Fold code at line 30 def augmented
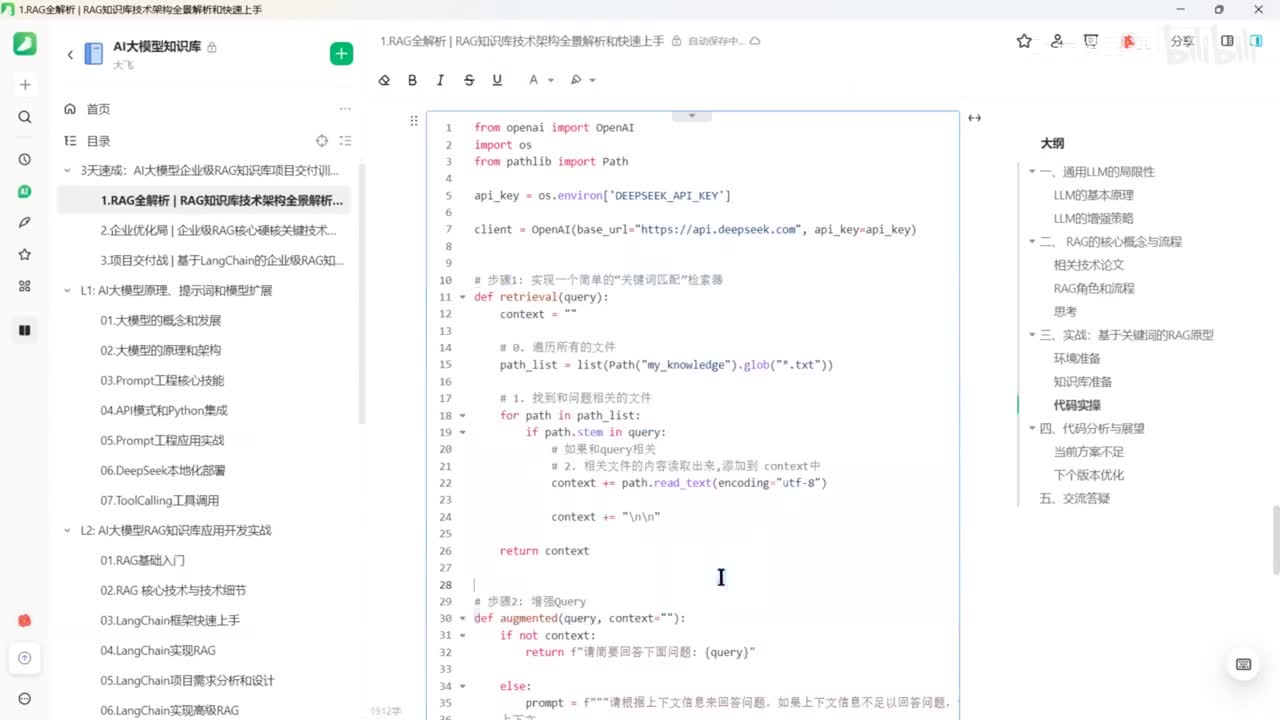This screenshot has width=1280, height=720. (462, 619)
